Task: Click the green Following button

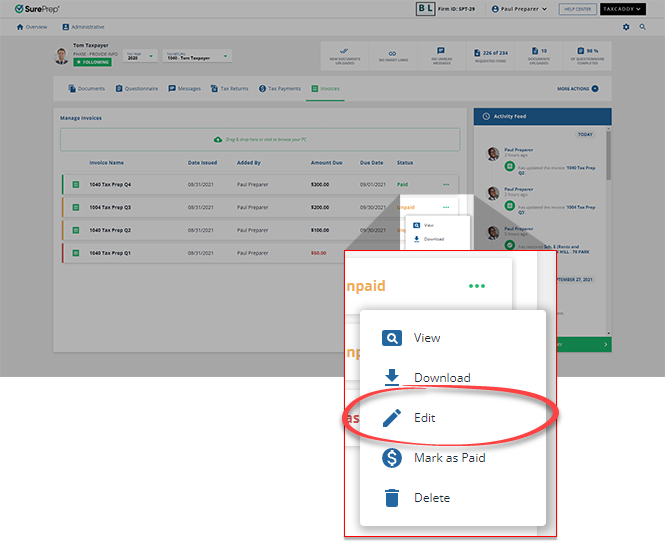Action: pos(92,62)
